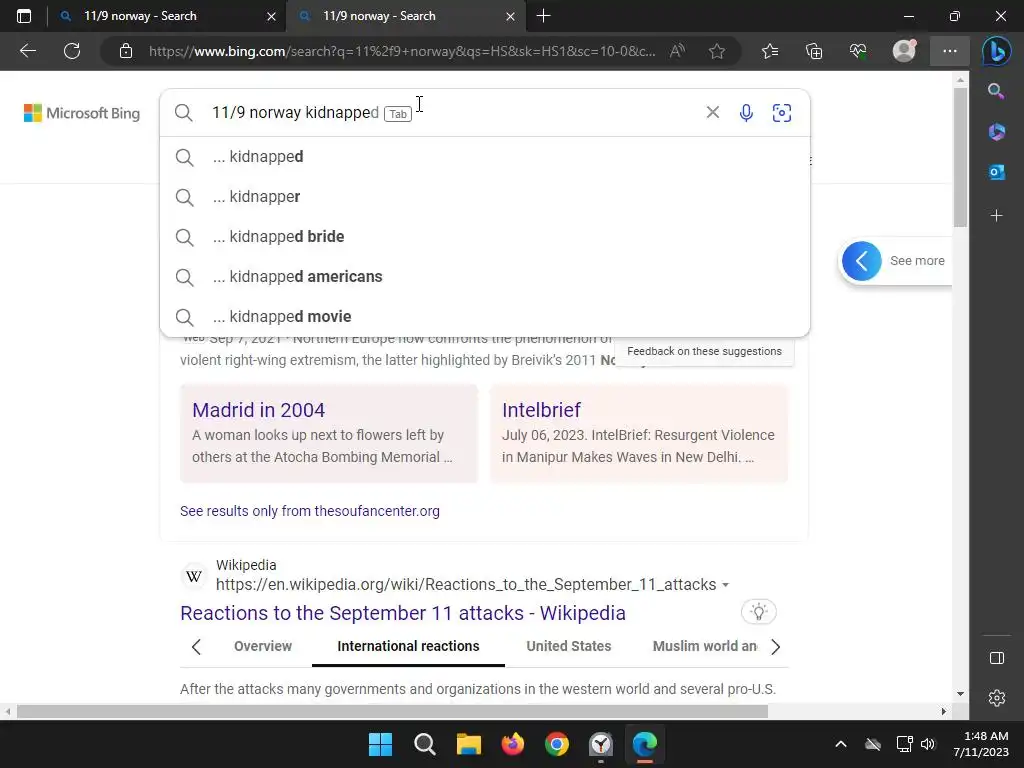
Task: Toggle the Read aloud icon in address bar
Action: [x=677, y=51]
